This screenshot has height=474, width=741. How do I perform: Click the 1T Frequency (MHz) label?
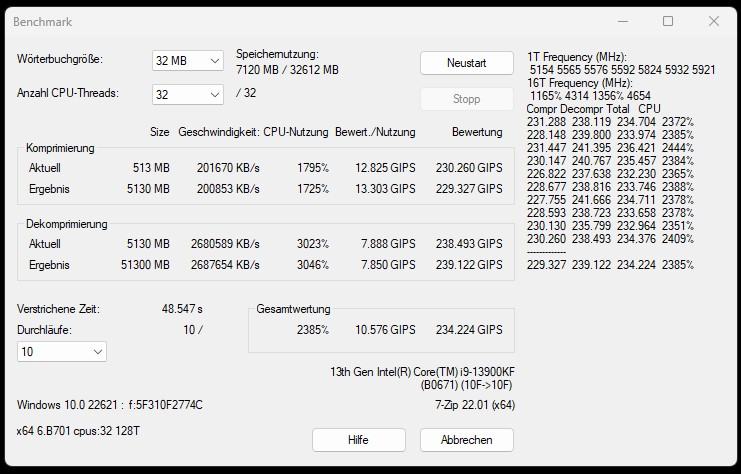(577, 57)
